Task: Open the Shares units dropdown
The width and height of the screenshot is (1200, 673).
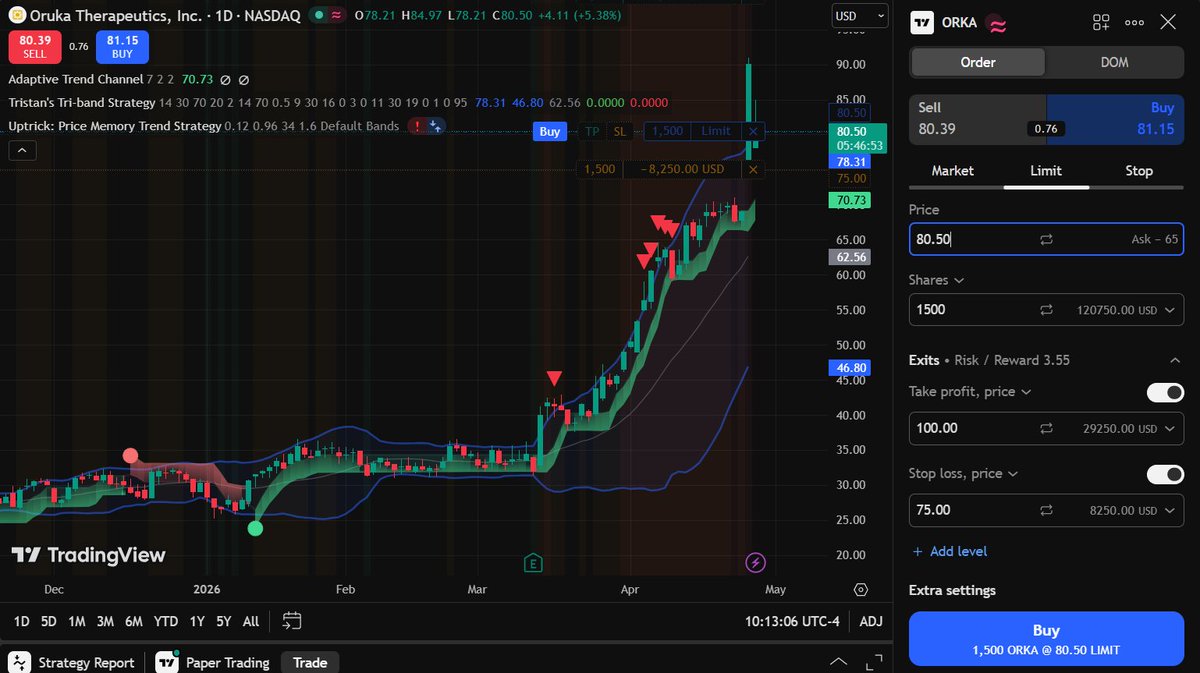Action: 936,280
